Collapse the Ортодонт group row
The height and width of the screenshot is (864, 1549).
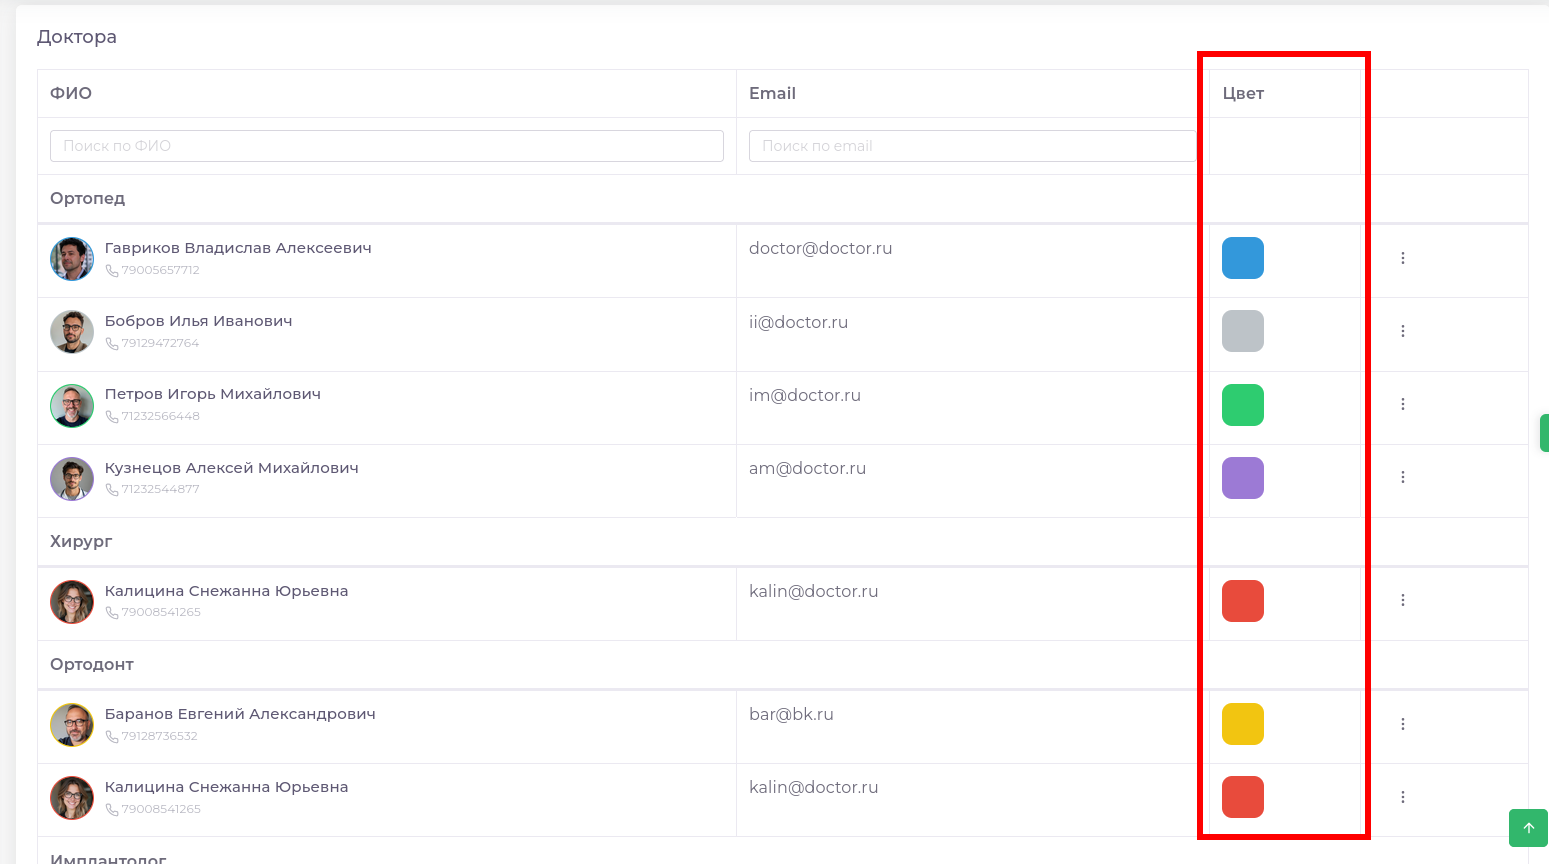point(92,664)
